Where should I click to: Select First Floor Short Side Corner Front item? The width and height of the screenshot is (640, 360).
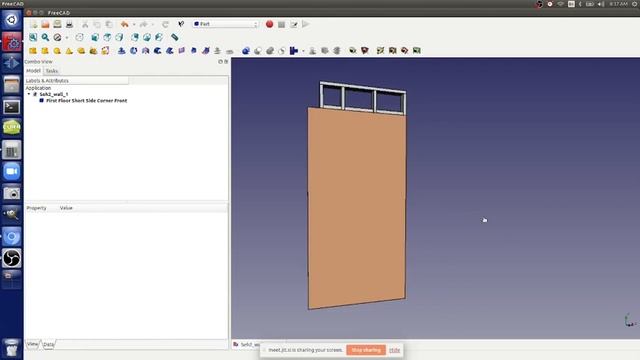[x=87, y=100]
